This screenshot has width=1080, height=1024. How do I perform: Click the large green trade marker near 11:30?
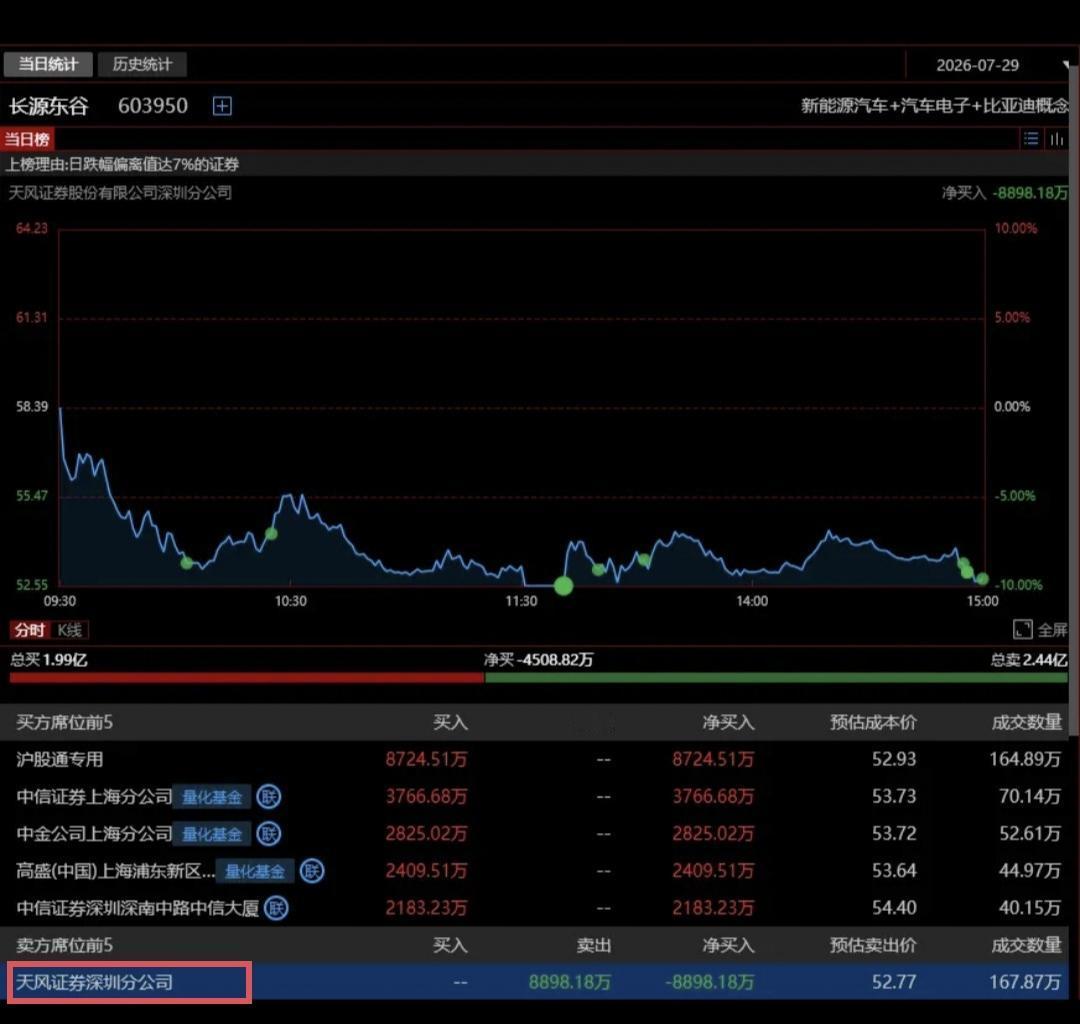point(563,586)
